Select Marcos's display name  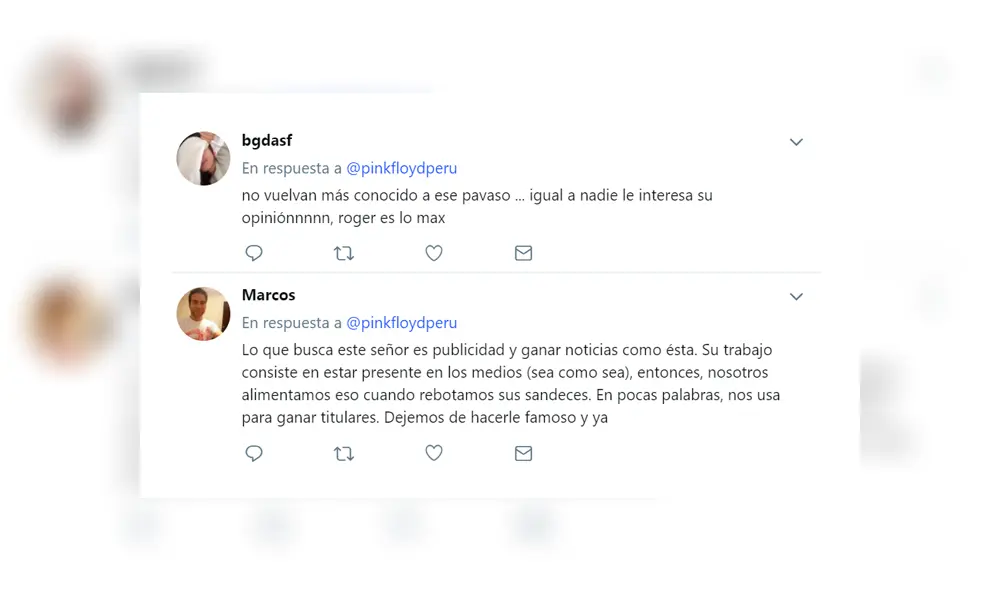click(268, 295)
